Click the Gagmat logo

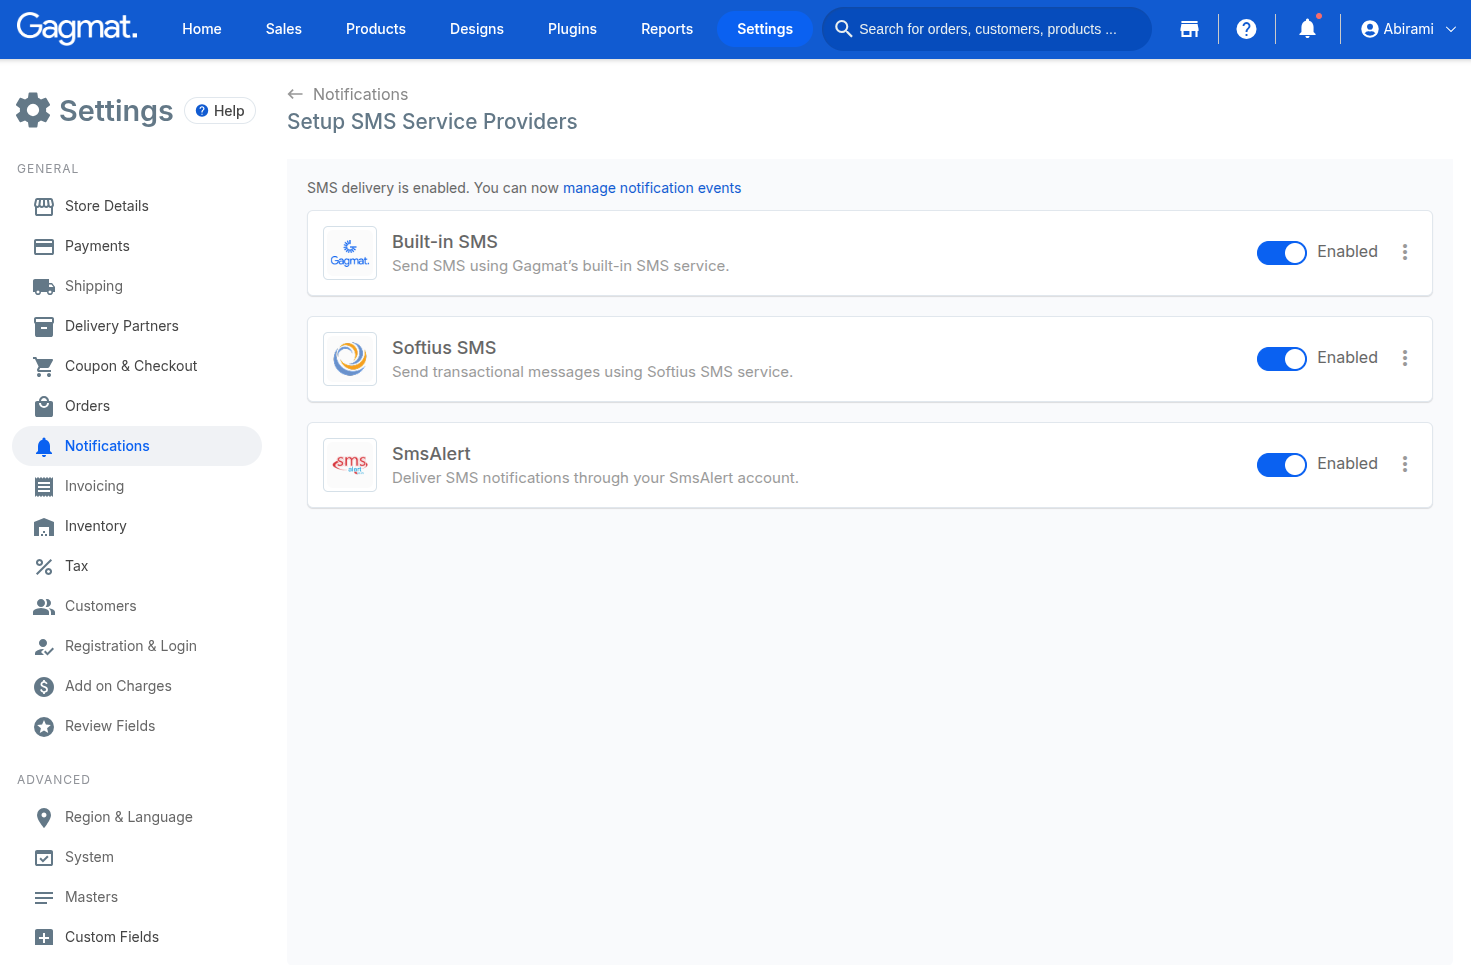[77, 27]
